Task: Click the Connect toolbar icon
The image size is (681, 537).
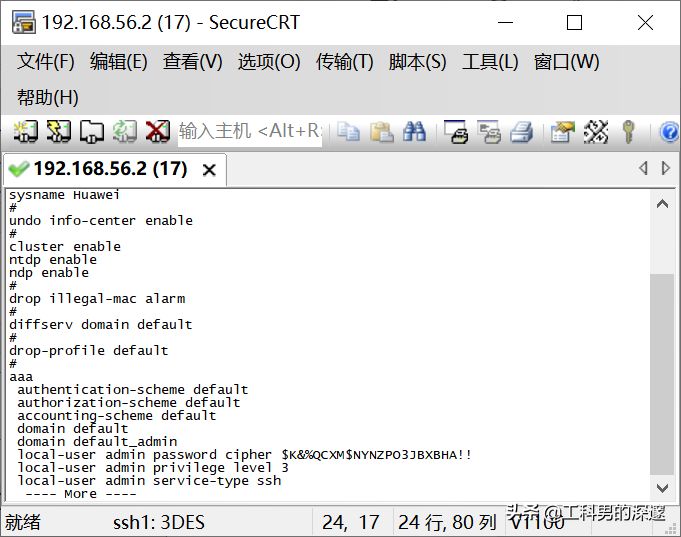Action: coord(25,131)
